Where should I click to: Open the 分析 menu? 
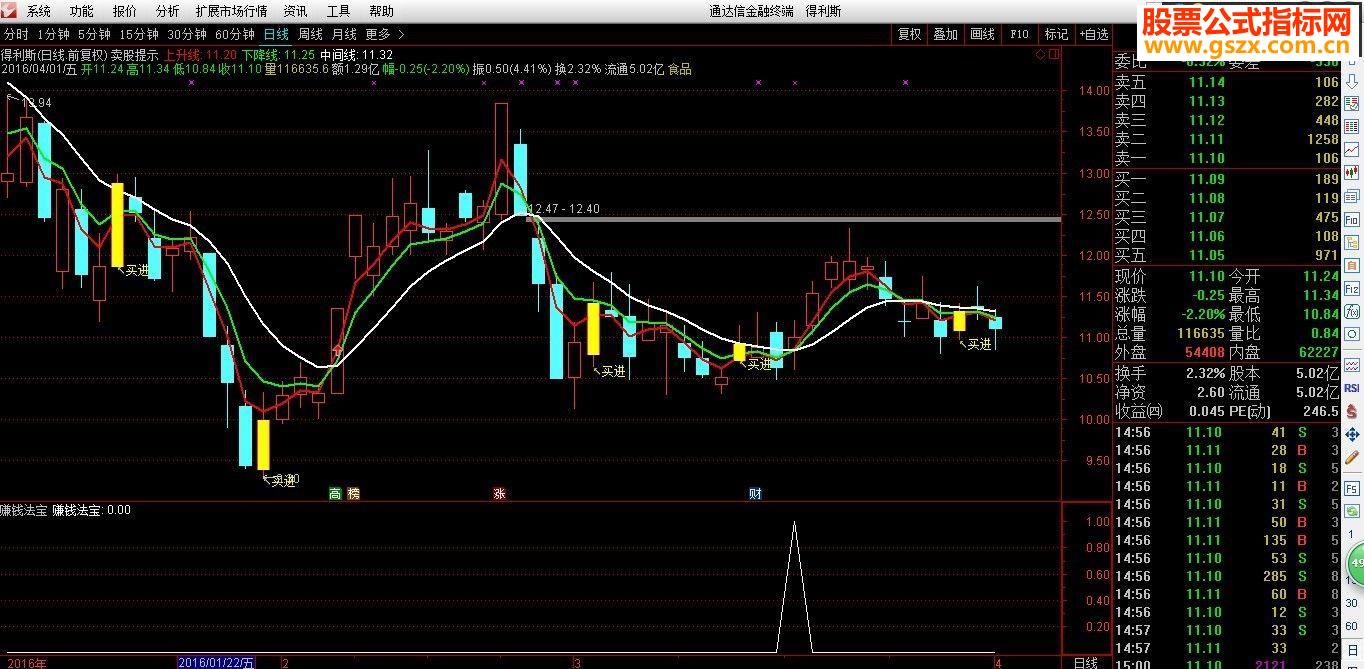click(x=167, y=11)
